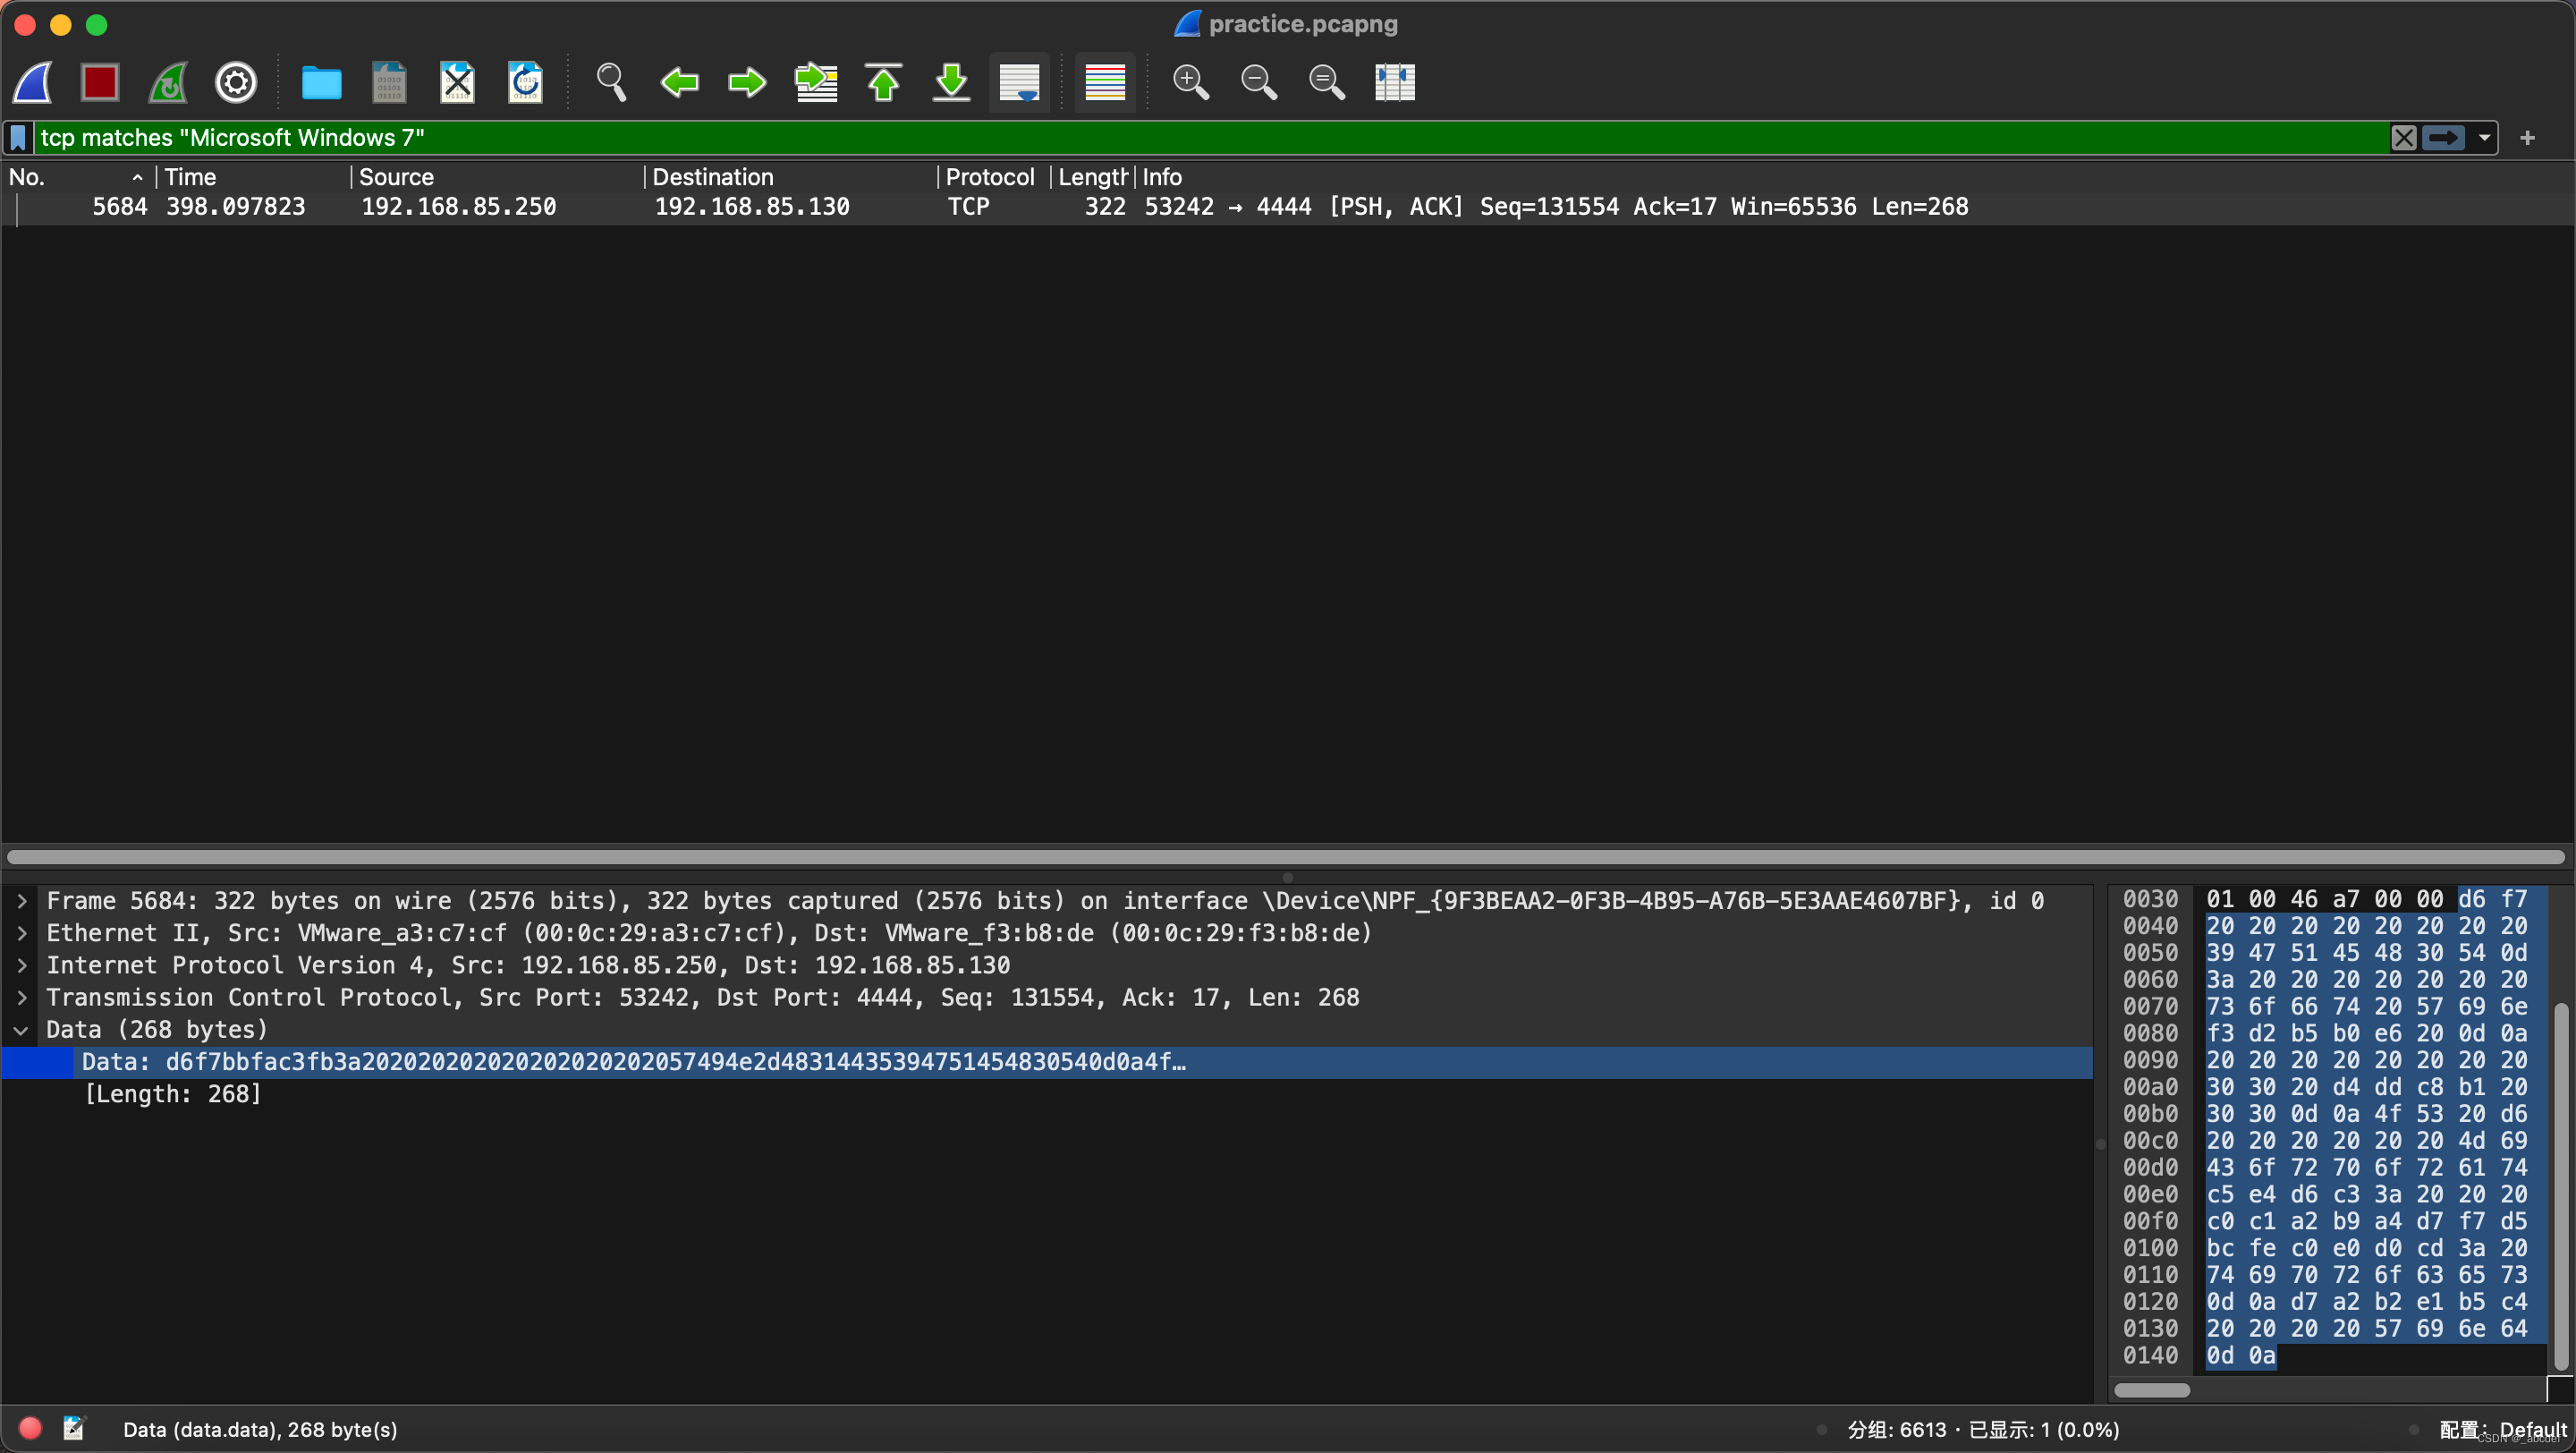Screen dimensions: 2576x1453
Task: Edit the display filter expression field
Action: click(1210, 137)
